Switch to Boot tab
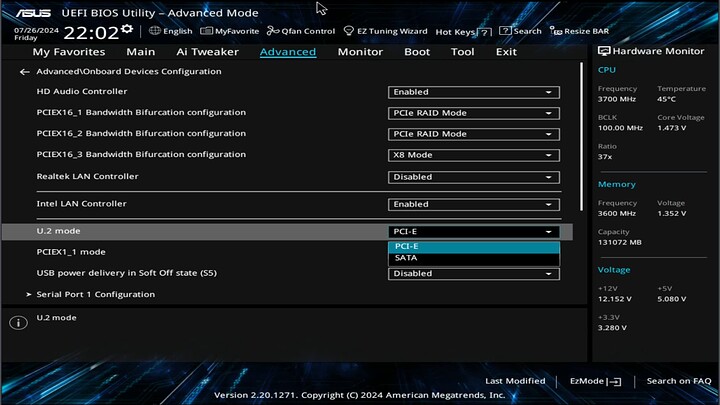The width and height of the screenshot is (720, 405). click(417, 52)
